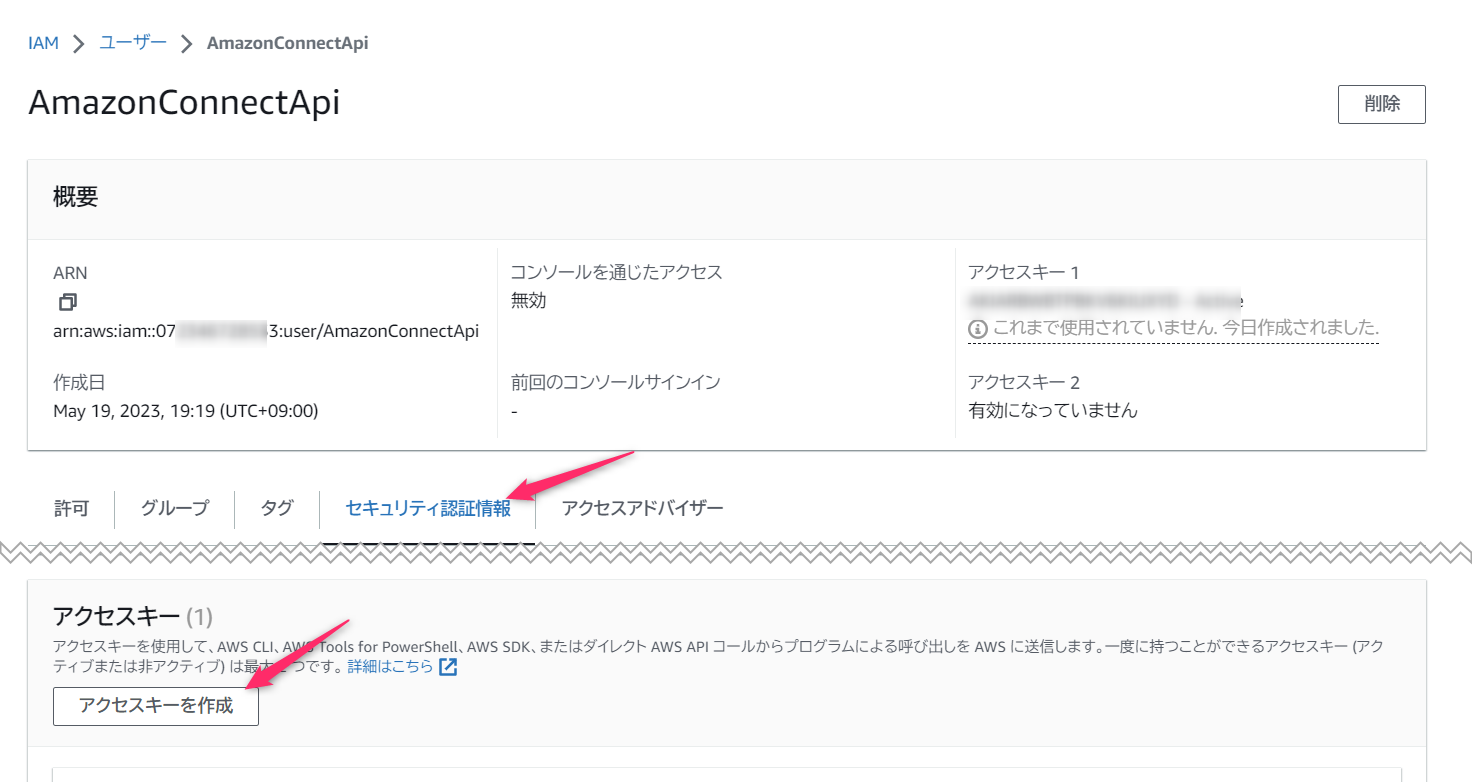Viewport: 1472px width, 782px height.
Task: Click the 有効になっていません status text
Action: pyautogui.click(x=1053, y=410)
